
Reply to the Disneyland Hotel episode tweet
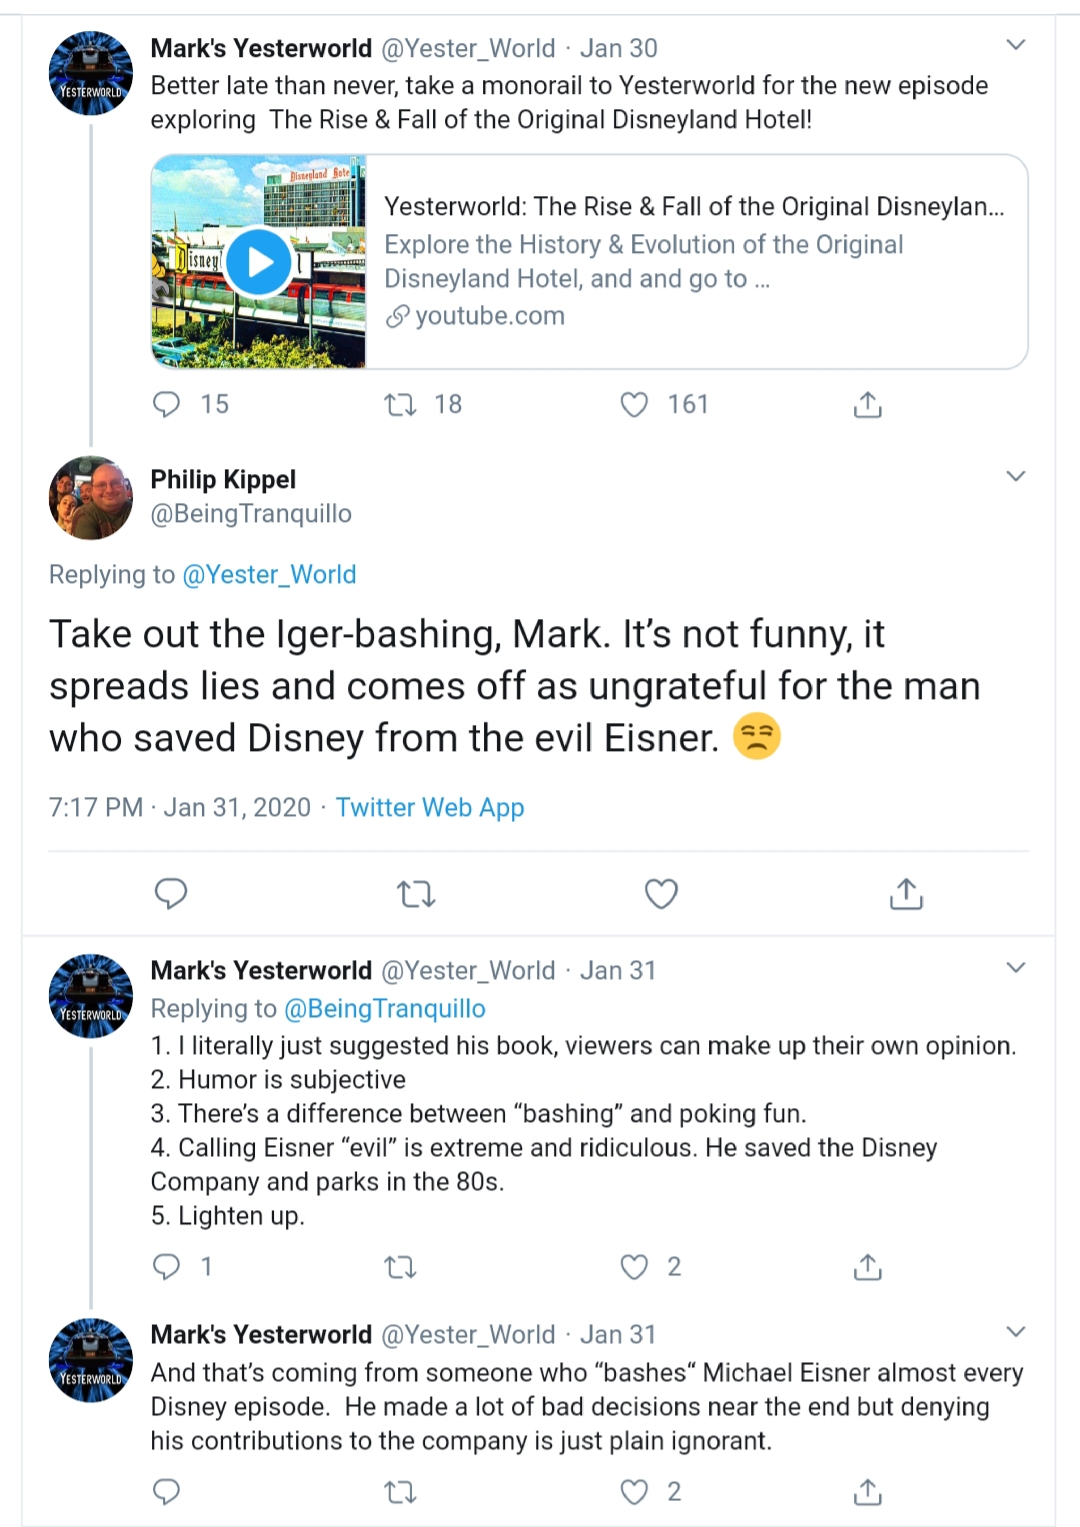[166, 404]
